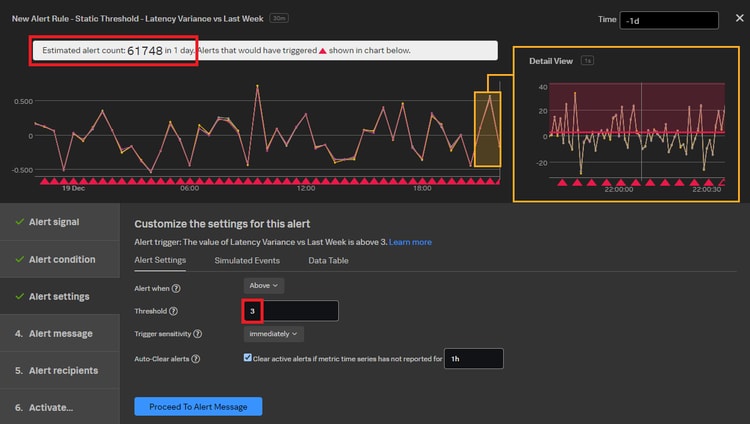Open the Data Table tab
The image size is (750, 424).
coord(329,261)
